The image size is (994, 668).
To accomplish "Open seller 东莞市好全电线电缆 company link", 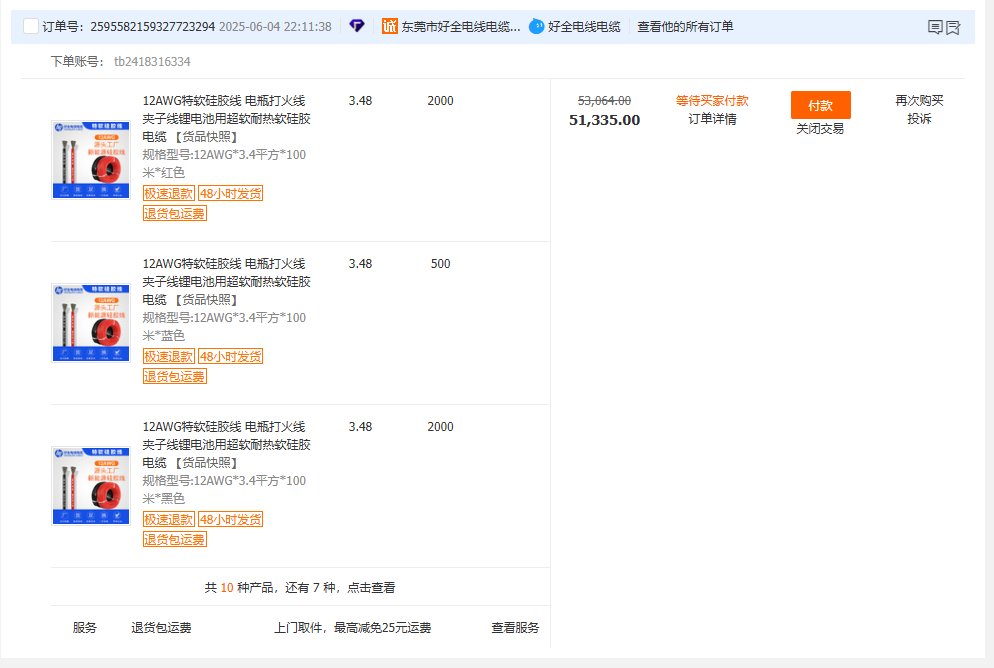I will click(461, 27).
